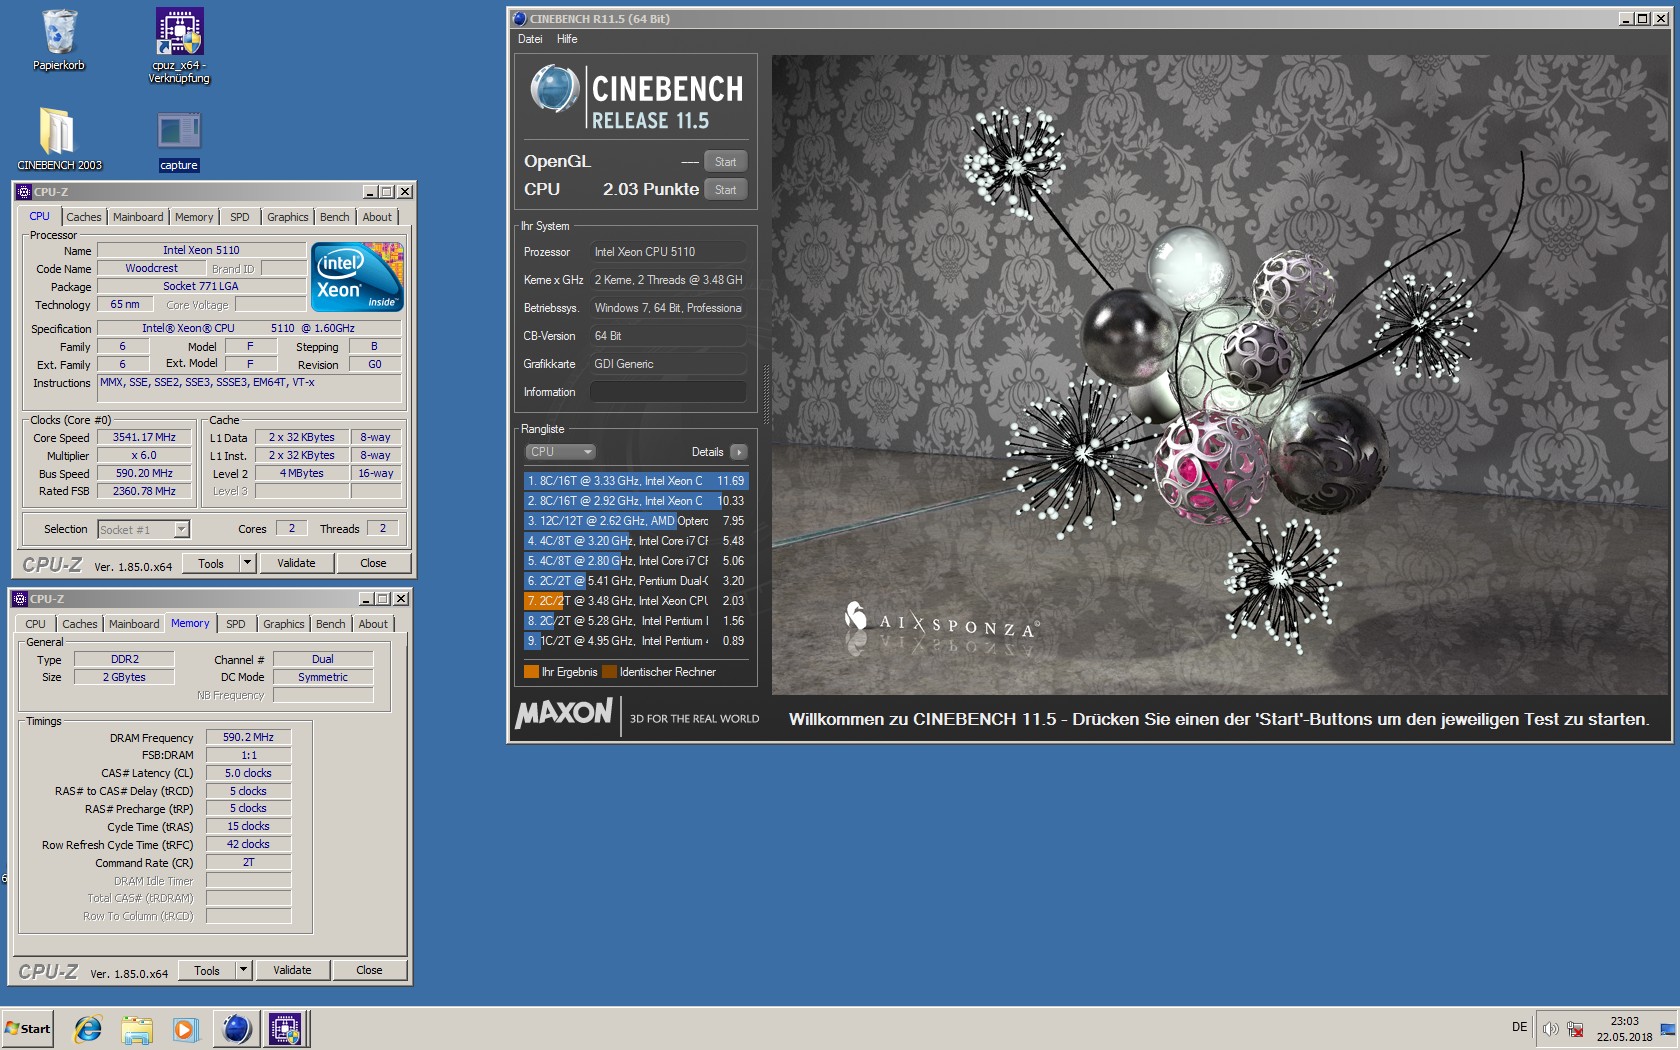Open the Start menu
This screenshot has width=1680, height=1050.
[28, 1028]
